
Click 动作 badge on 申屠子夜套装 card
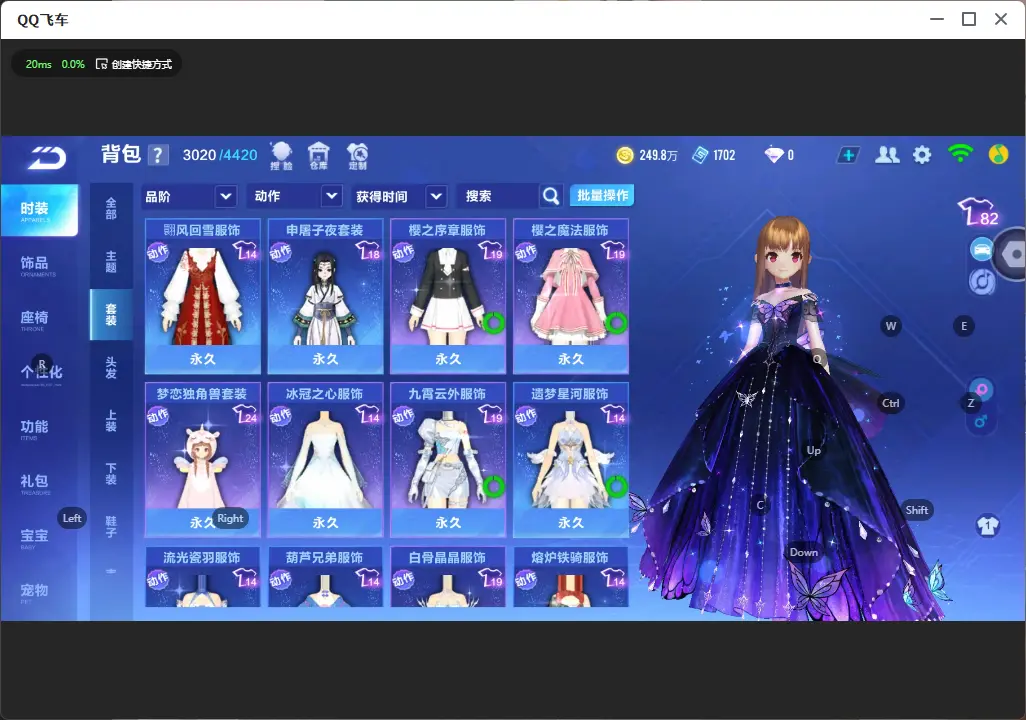280,251
